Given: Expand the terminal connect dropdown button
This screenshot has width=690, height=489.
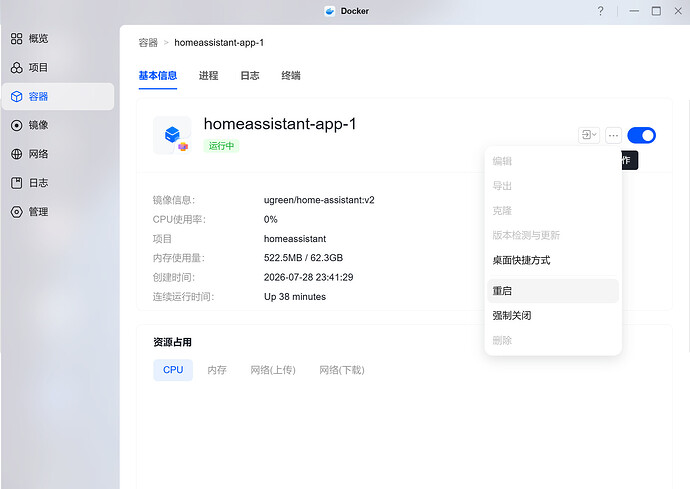Looking at the screenshot, I should click(589, 135).
